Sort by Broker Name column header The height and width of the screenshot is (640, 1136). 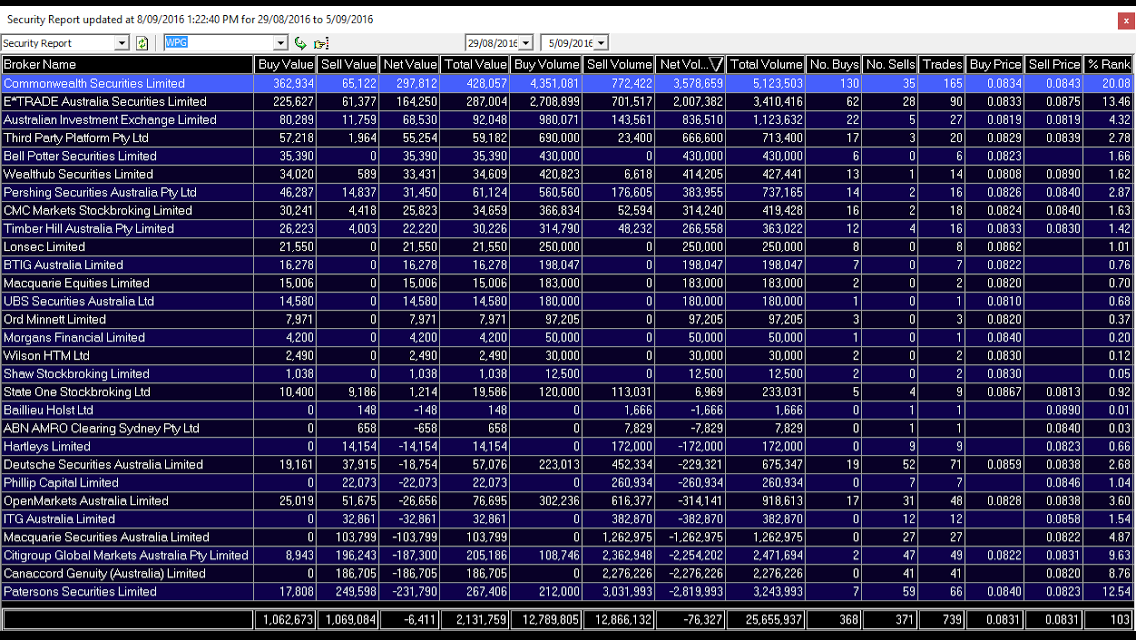click(x=128, y=65)
